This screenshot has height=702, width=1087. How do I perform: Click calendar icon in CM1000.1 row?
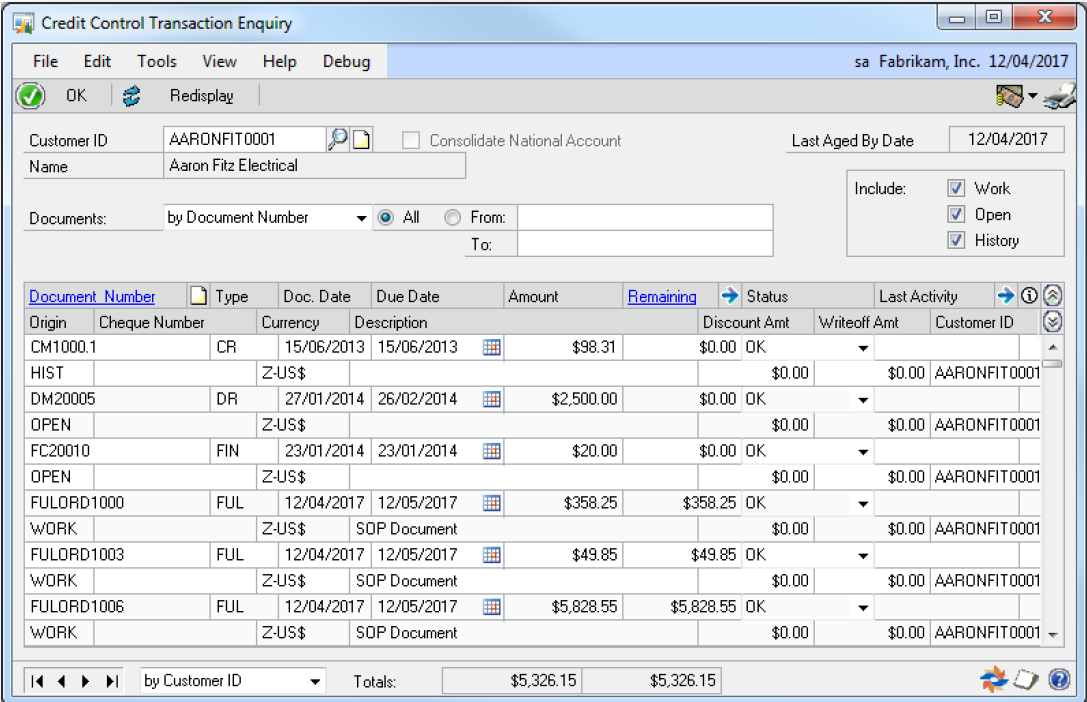click(x=491, y=347)
